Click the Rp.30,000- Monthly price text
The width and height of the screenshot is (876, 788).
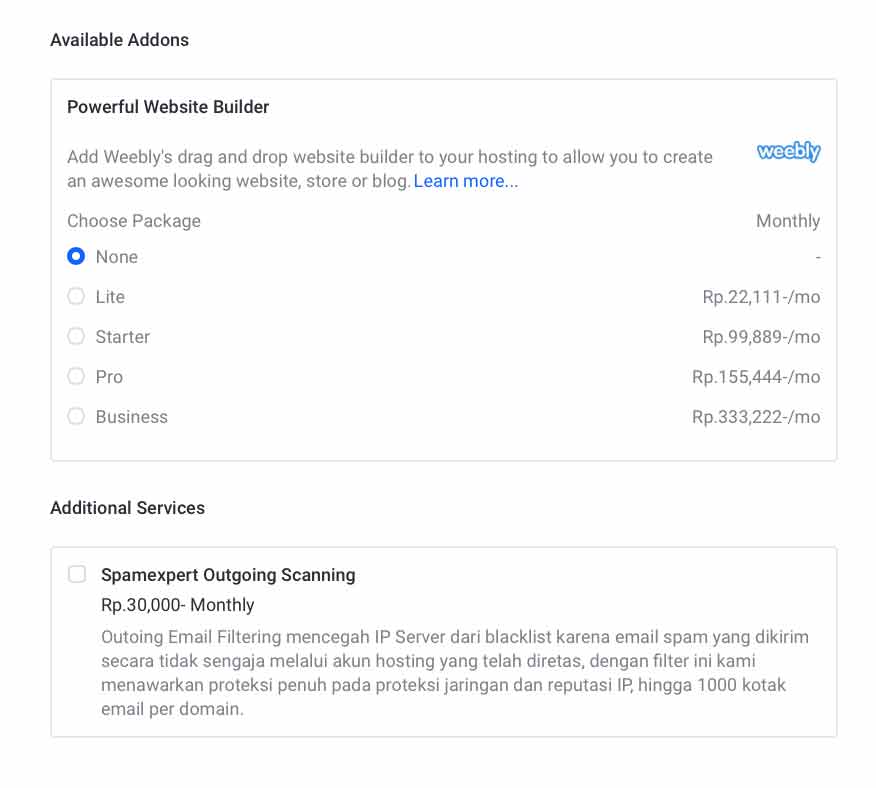pos(178,605)
